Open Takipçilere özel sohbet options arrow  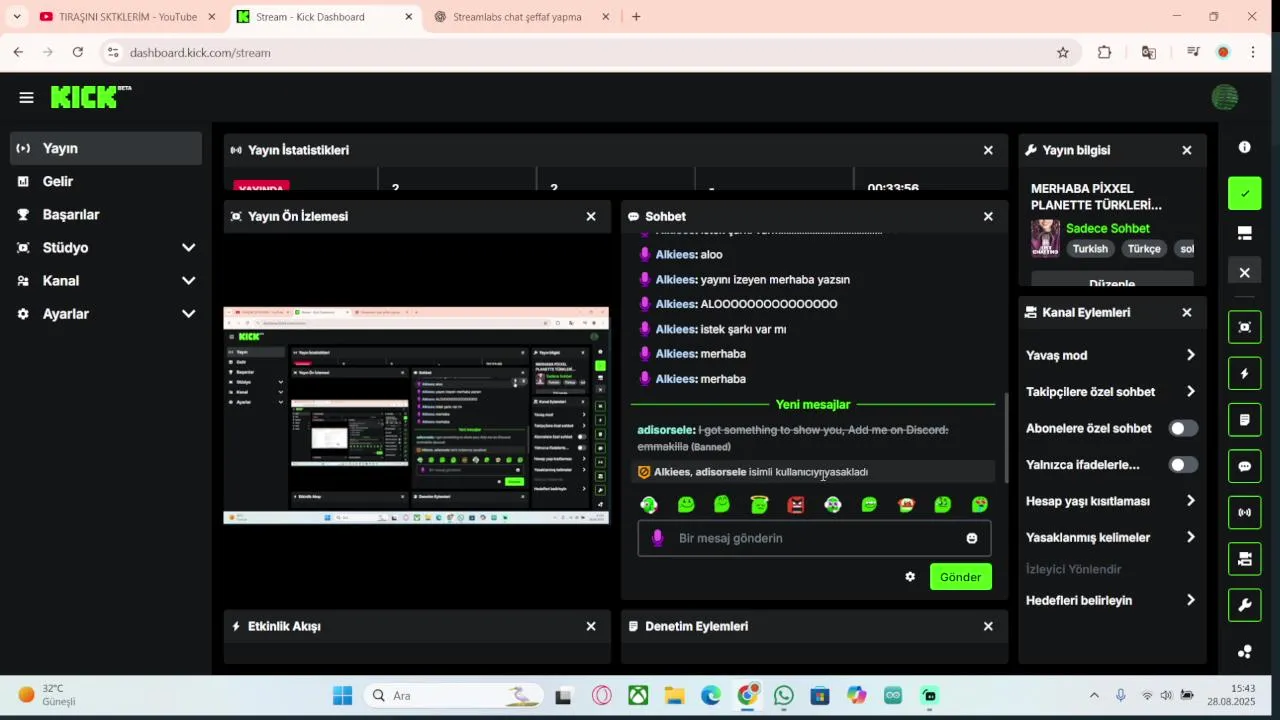(x=1190, y=391)
